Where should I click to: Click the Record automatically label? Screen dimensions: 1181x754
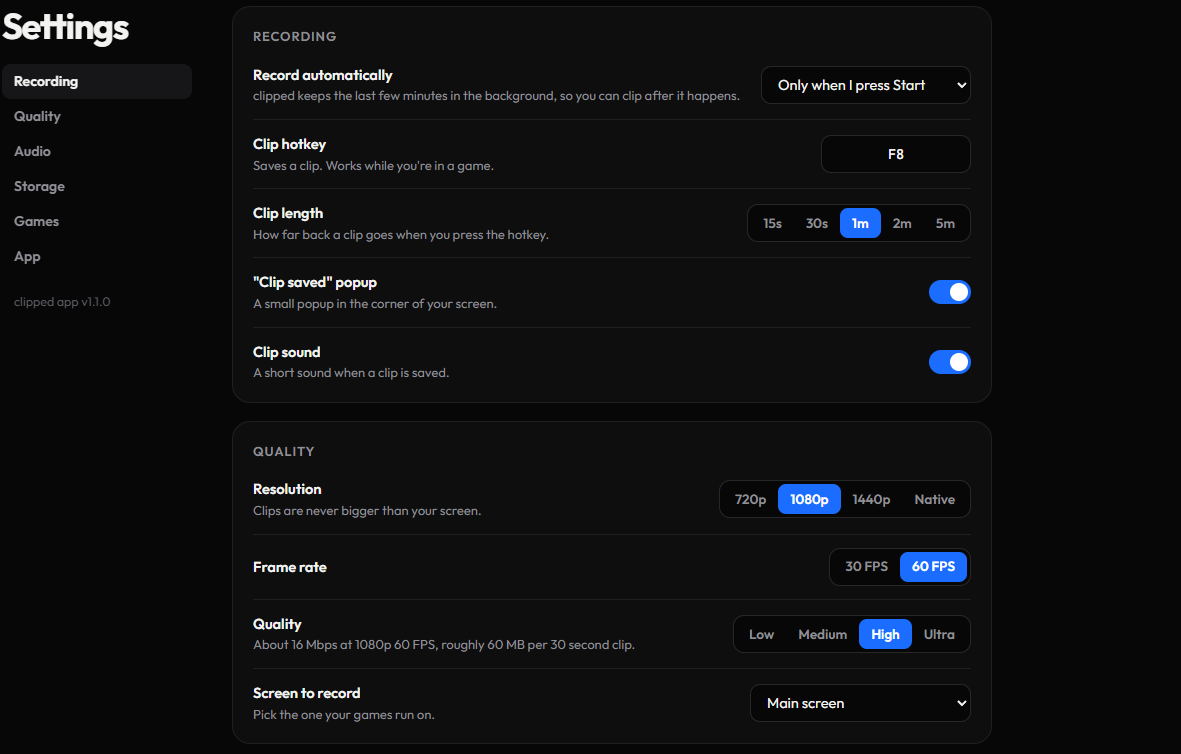322,75
